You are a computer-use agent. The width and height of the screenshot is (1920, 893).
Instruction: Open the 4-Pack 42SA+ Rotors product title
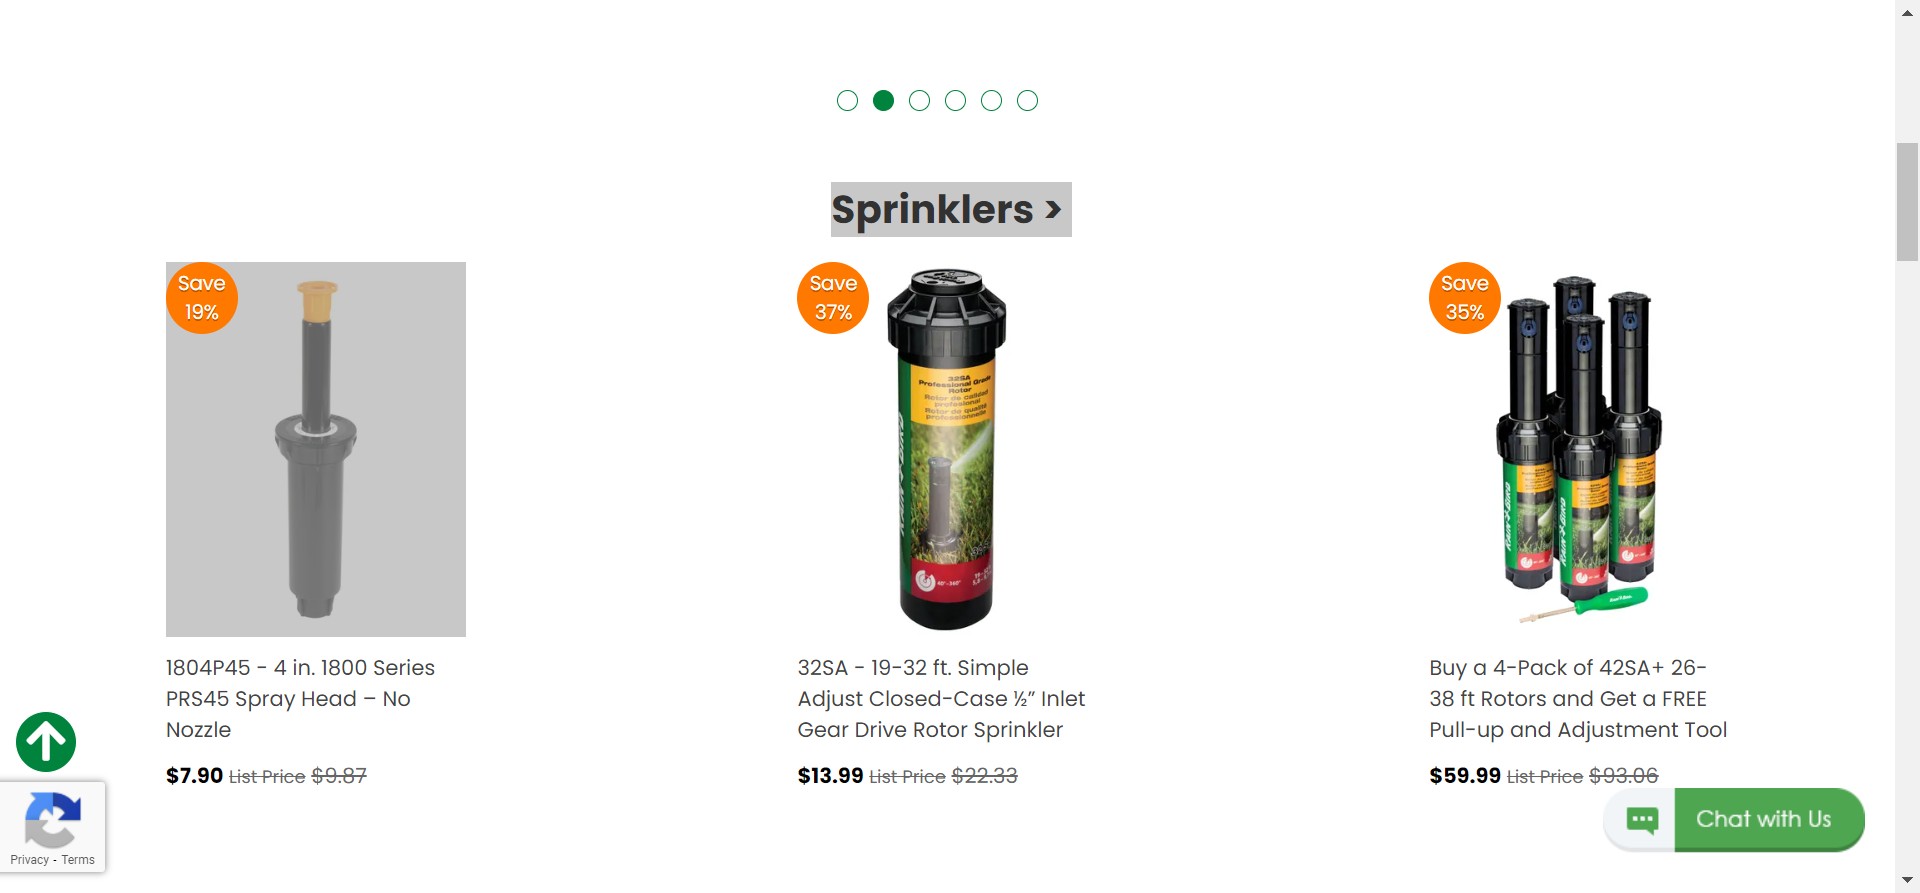[x=1578, y=698]
